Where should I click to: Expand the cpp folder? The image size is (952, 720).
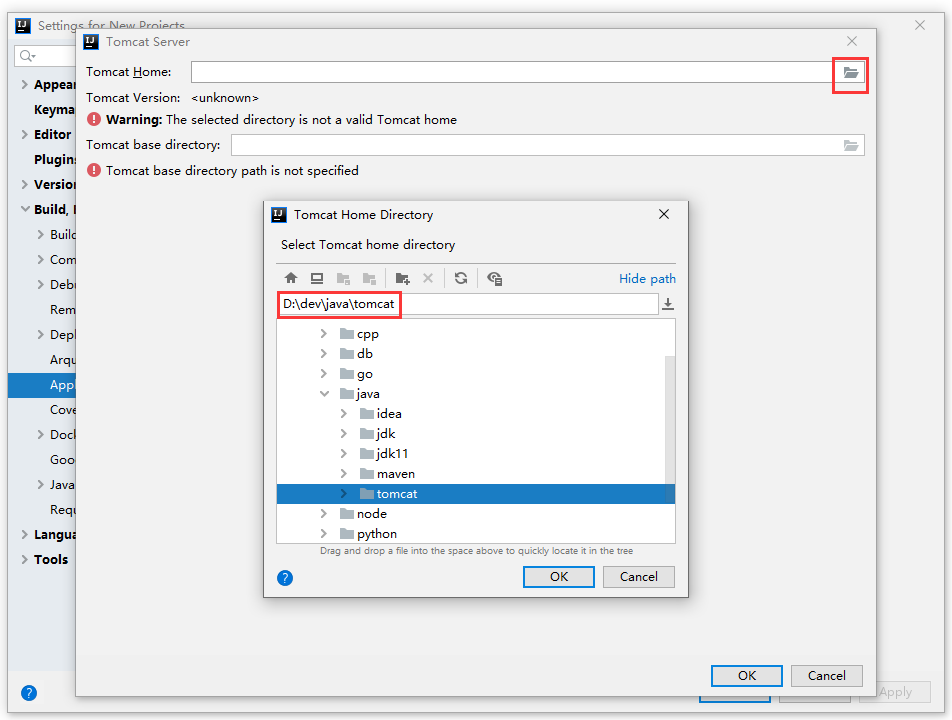(x=324, y=333)
